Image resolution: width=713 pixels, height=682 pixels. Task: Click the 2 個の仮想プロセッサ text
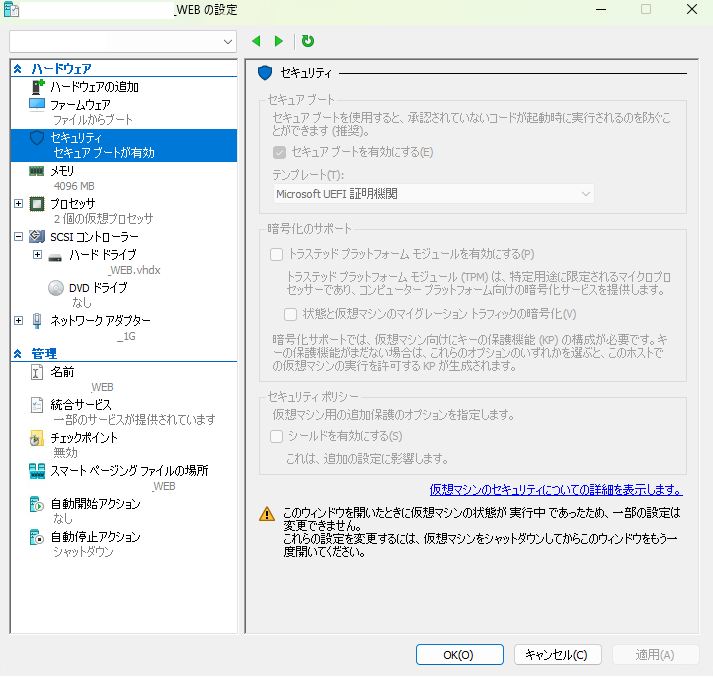103,219
